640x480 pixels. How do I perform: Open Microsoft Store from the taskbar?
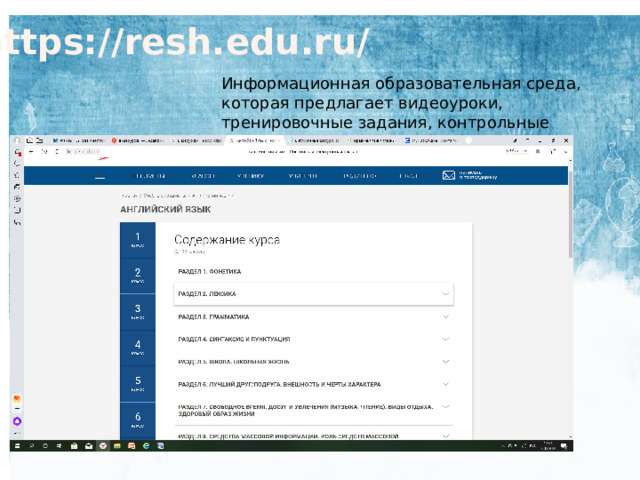click(74, 446)
